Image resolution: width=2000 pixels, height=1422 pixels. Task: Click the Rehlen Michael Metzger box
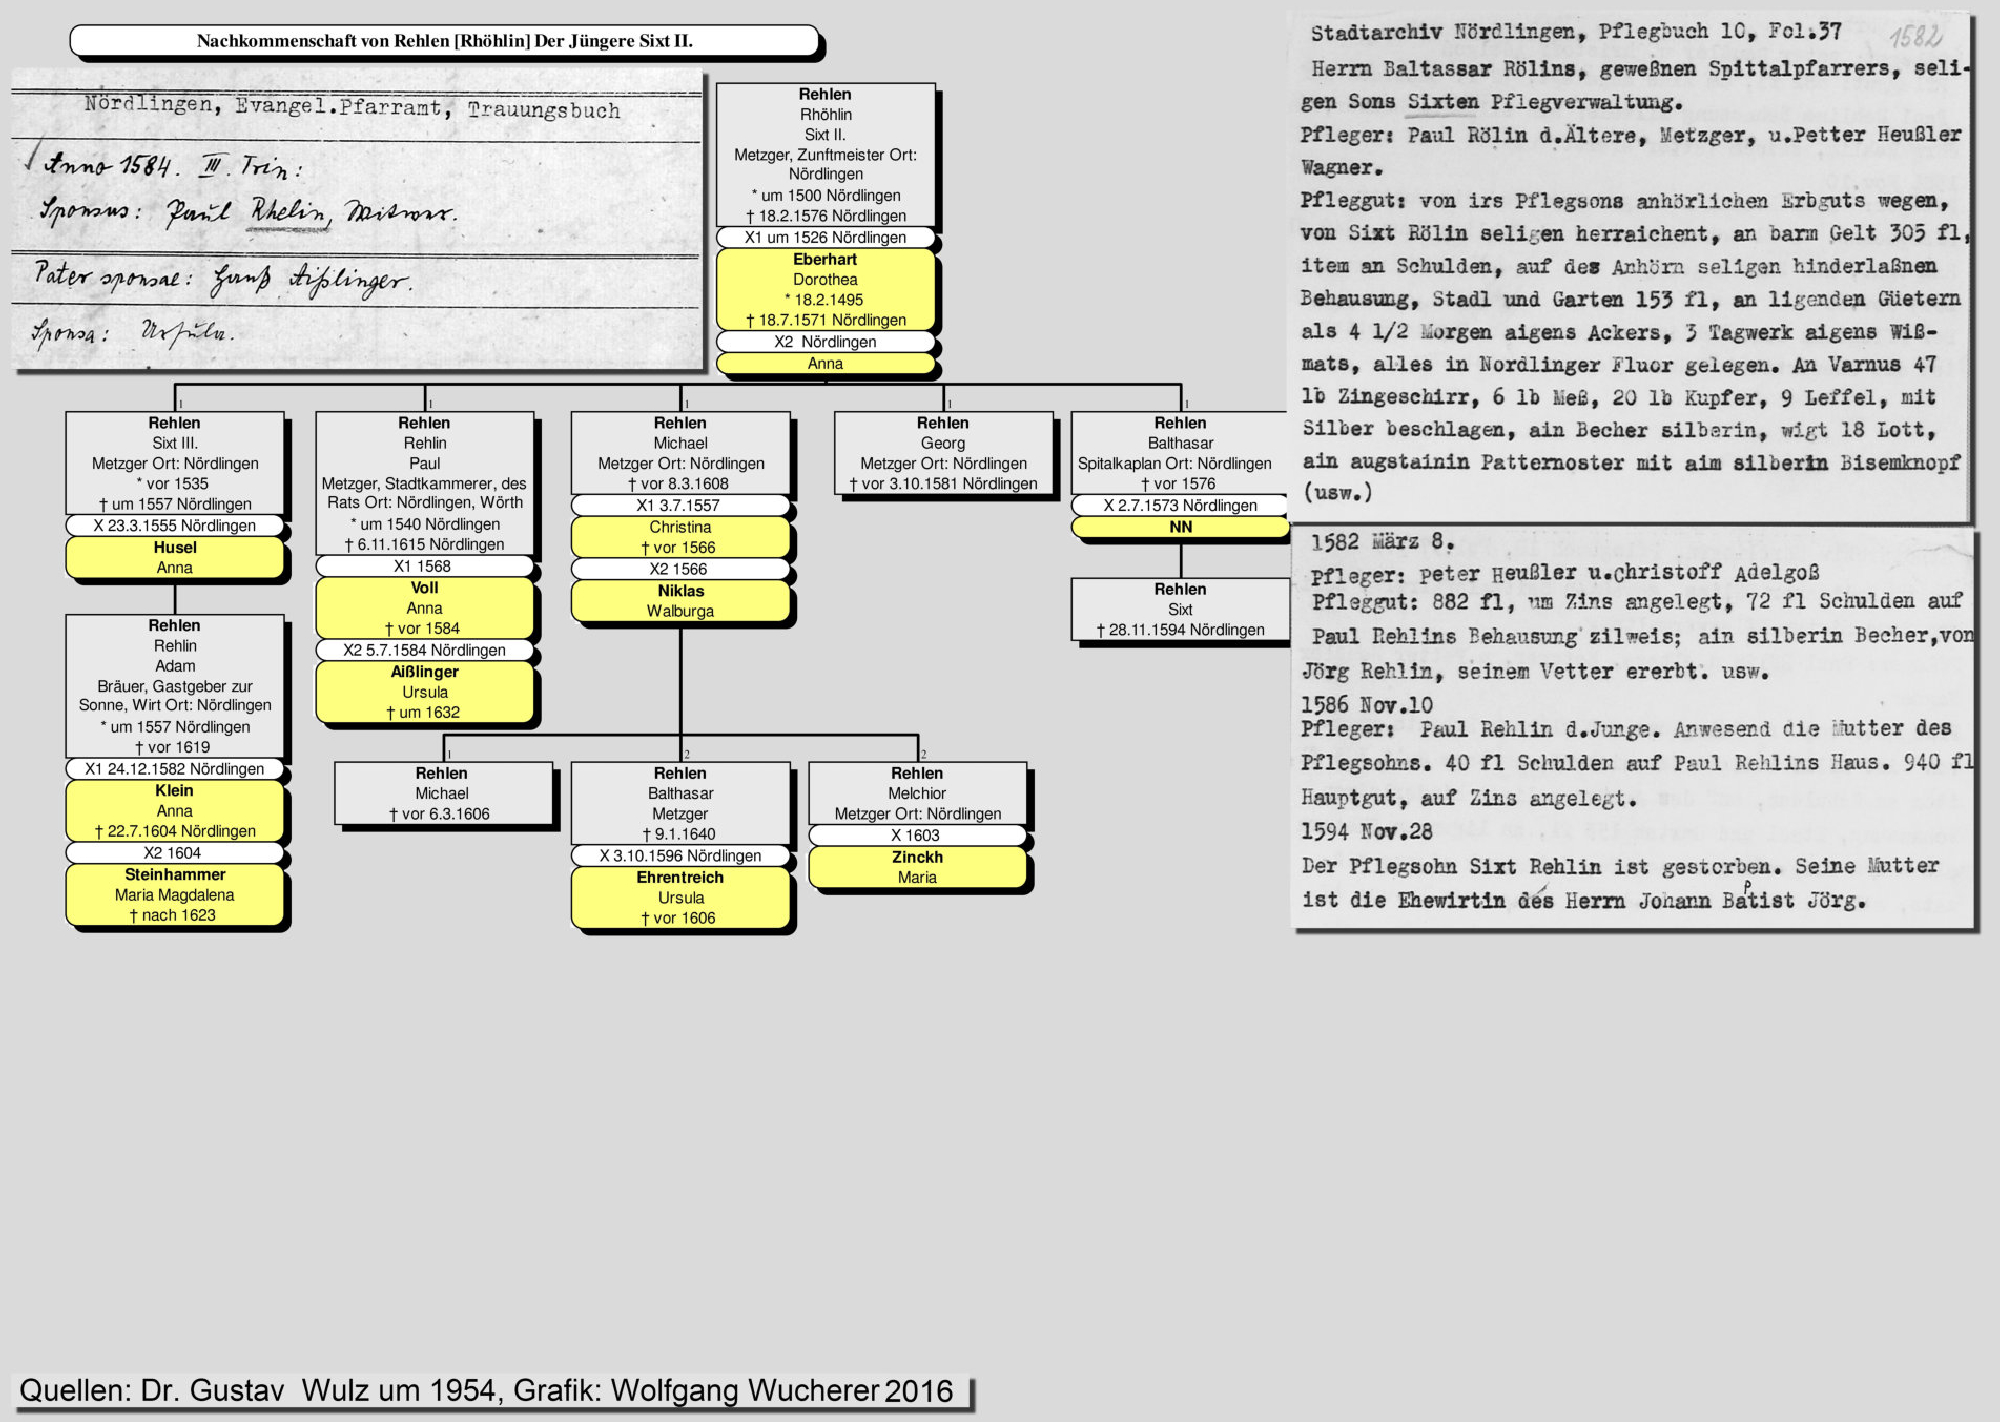pos(680,453)
